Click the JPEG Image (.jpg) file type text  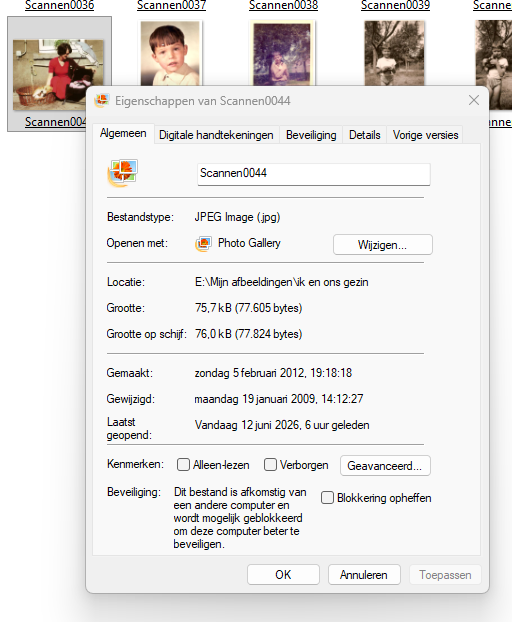click(237, 217)
